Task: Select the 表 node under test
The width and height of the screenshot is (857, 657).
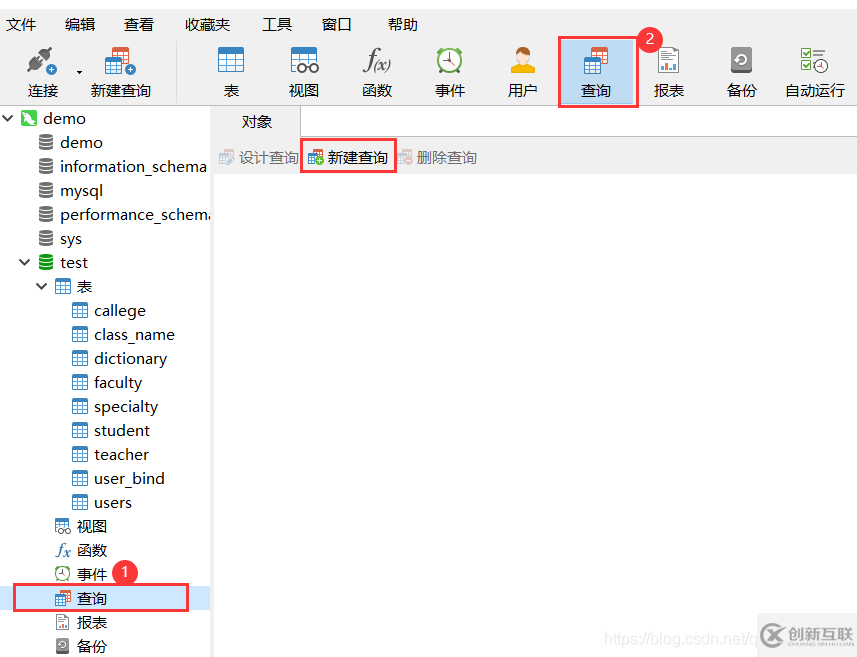Action: (x=74, y=286)
